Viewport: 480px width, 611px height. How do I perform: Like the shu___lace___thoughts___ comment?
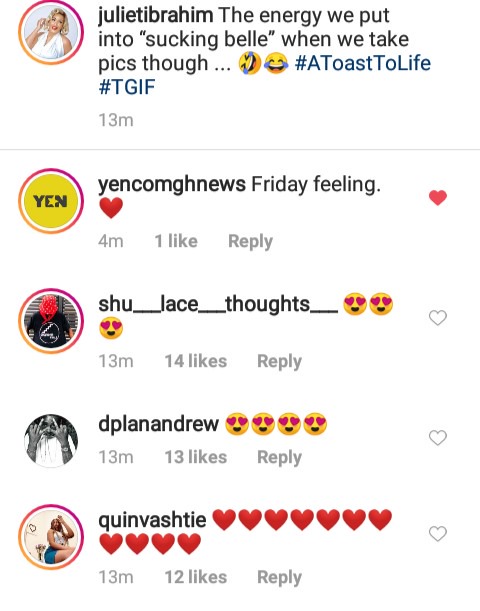[x=438, y=318]
